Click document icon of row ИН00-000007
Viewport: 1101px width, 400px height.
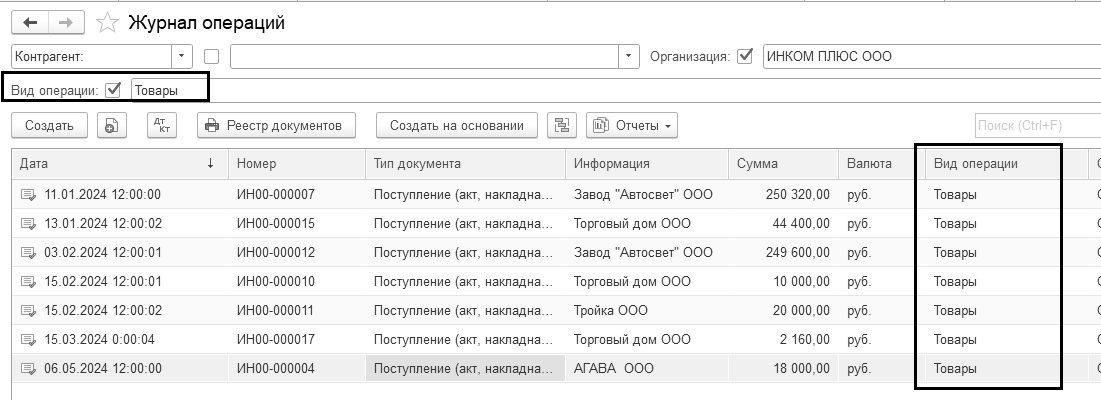coord(28,195)
